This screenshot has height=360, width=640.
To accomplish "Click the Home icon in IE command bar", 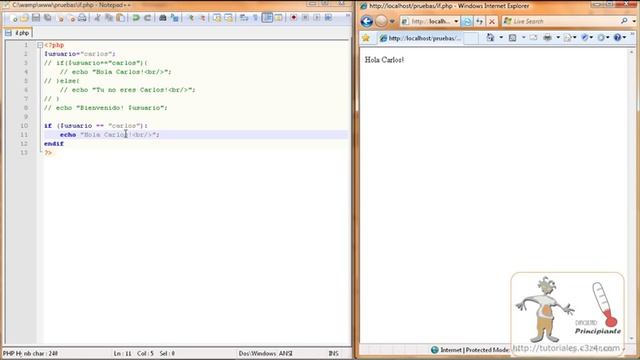I will [490, 38].
